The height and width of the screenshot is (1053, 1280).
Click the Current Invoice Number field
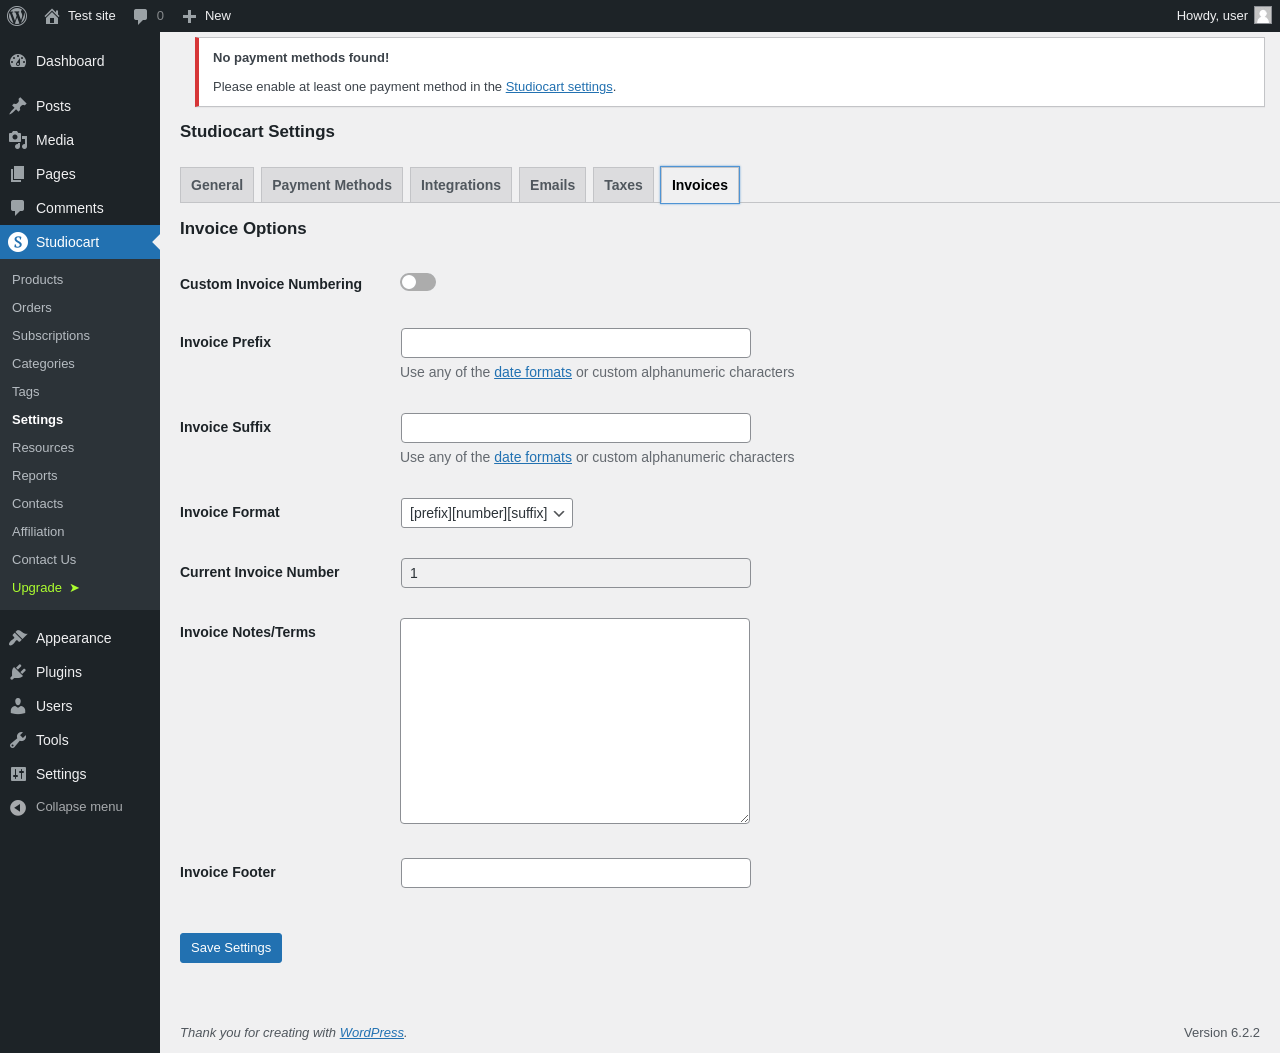[576, 573]
